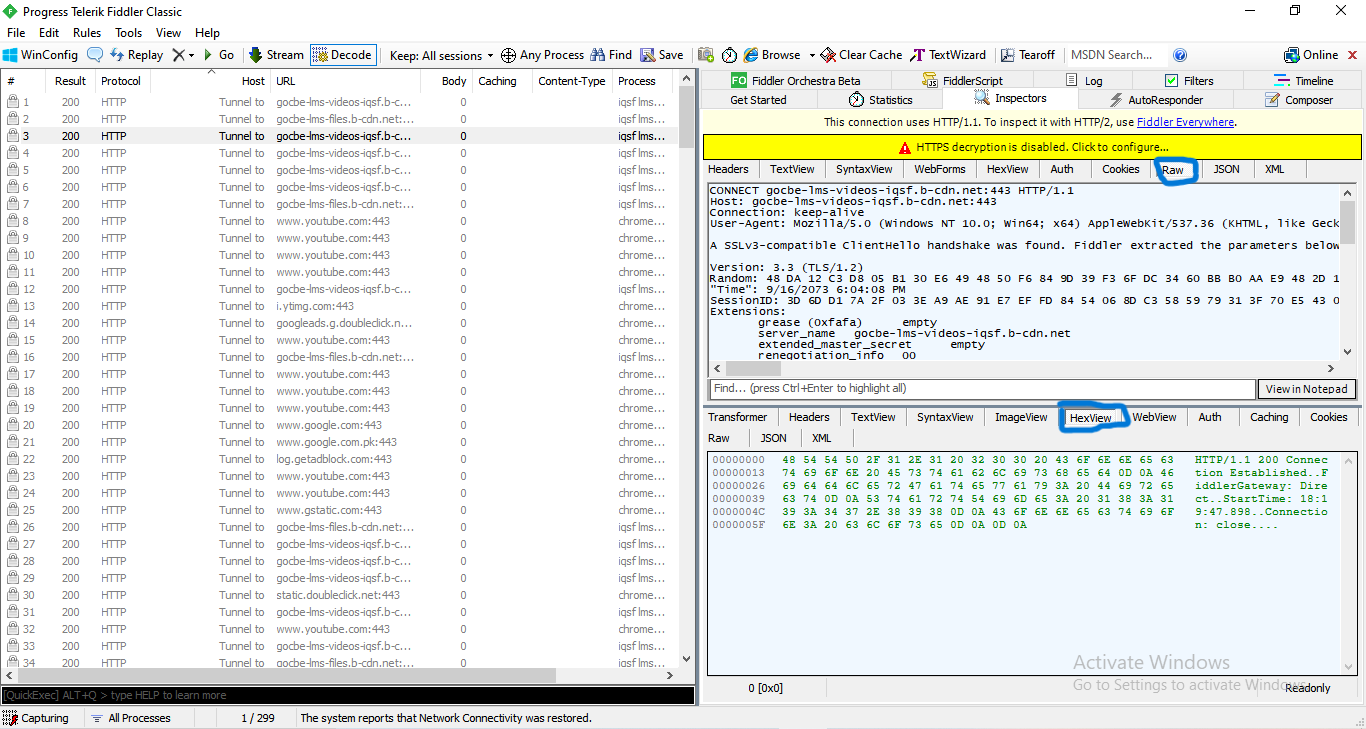
Task: Open the Log tab
Action: [x=1084, y=81]
